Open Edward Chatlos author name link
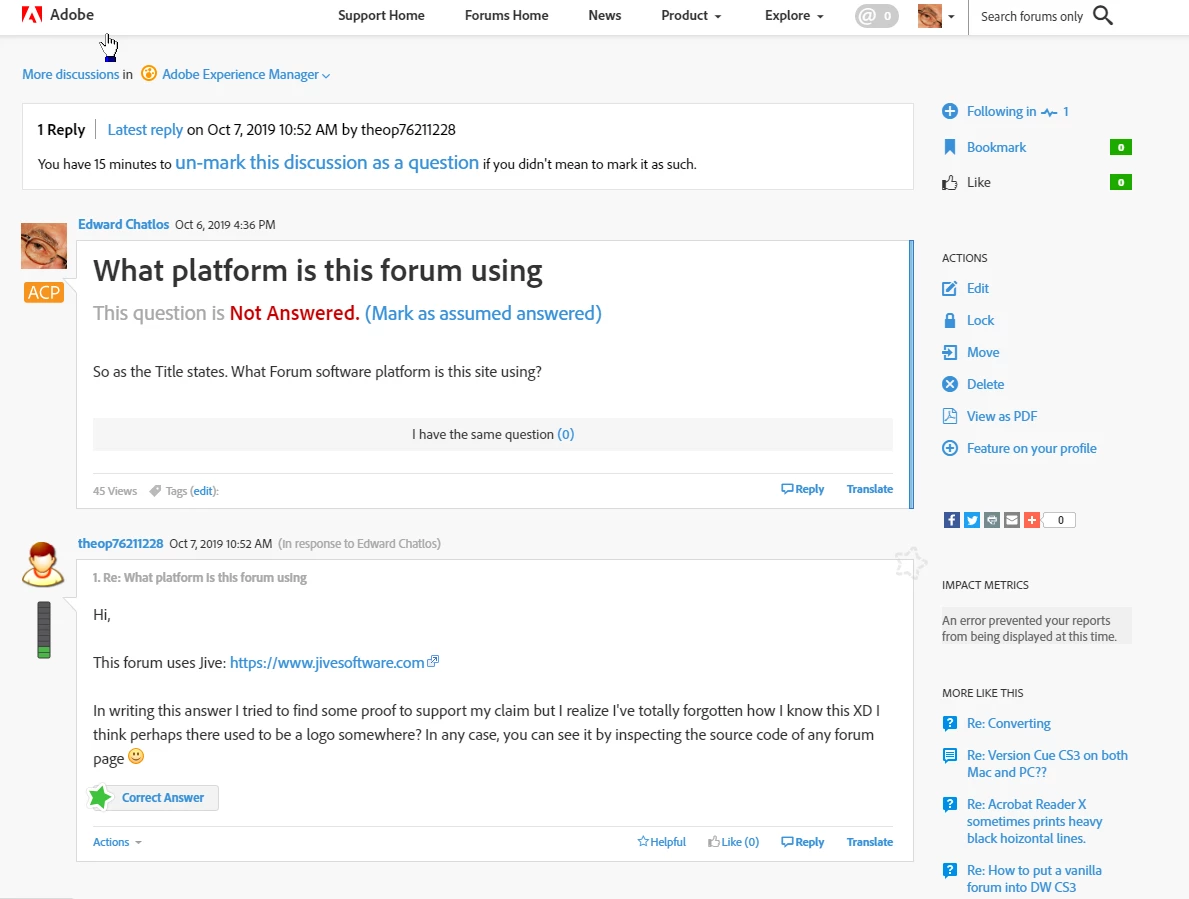The image size is (1189, 899). pyautogui.click(x=124, y=224)
